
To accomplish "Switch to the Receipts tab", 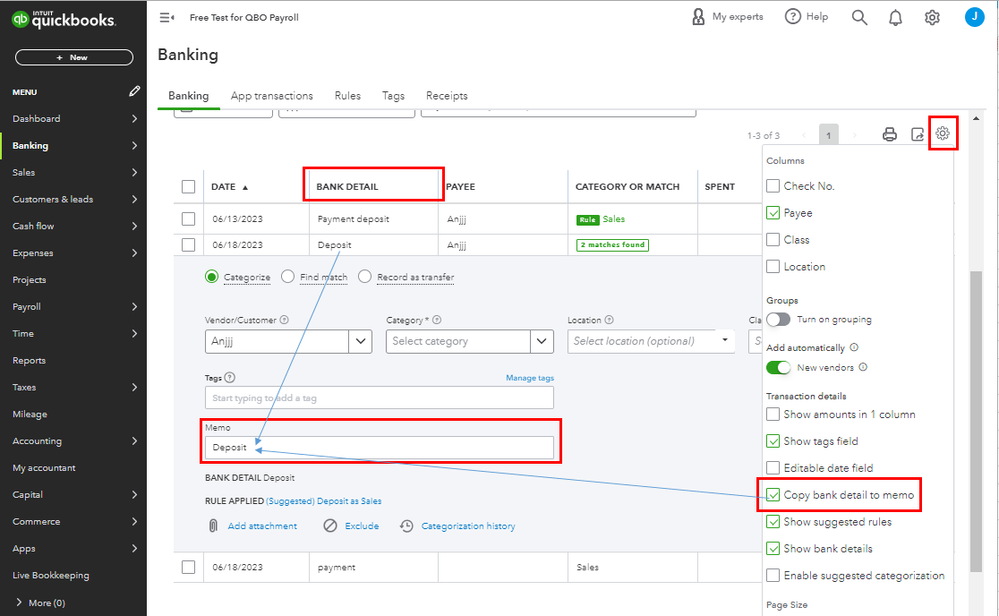I will [x=447, y=96].
